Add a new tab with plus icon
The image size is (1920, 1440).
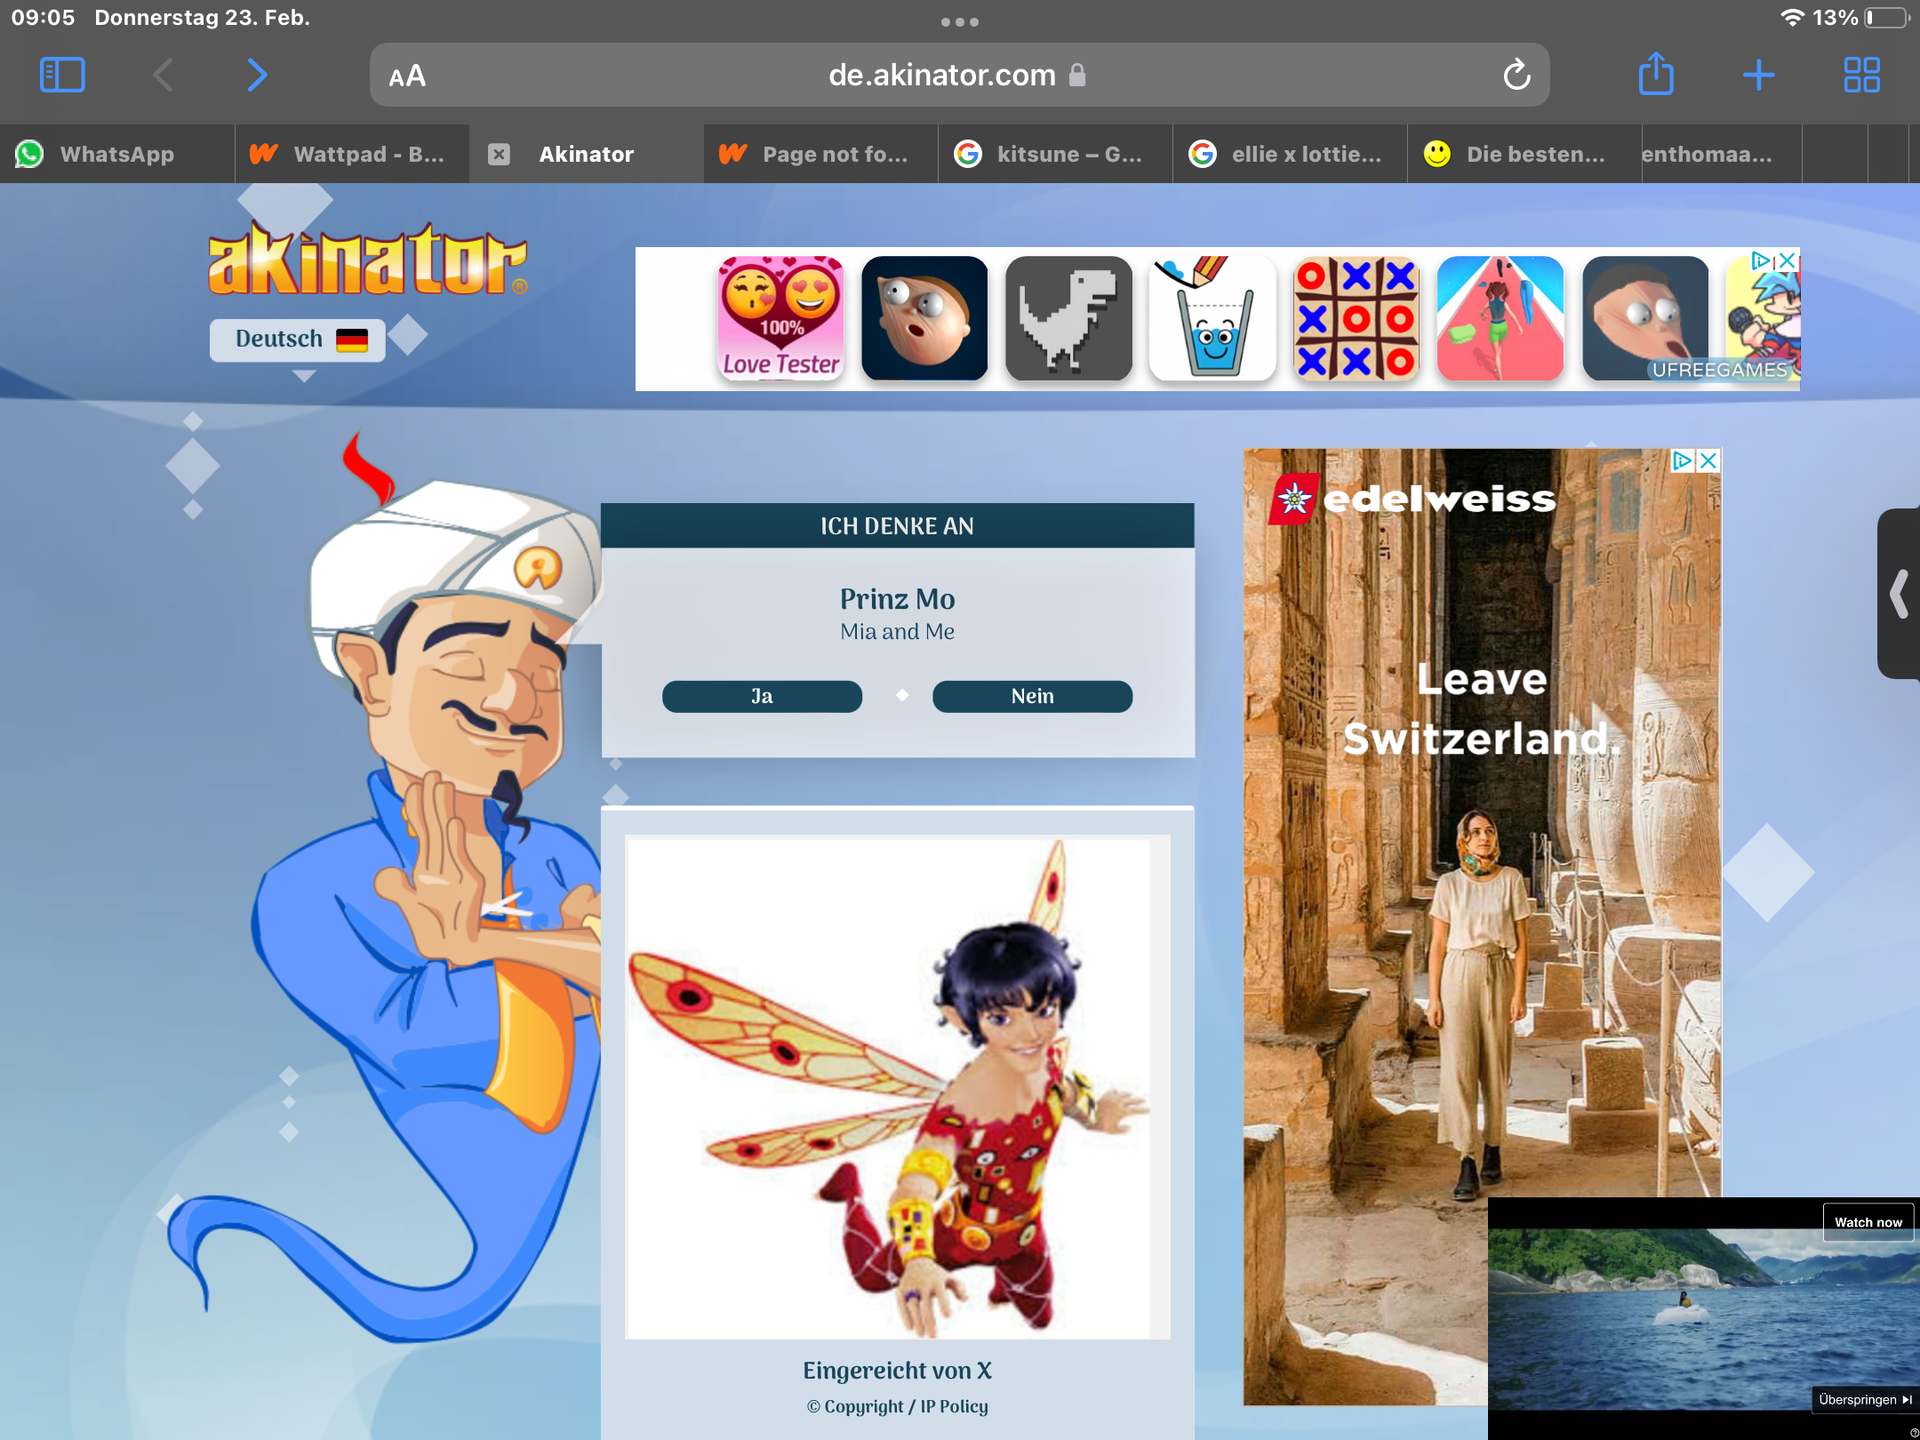coord(1758,75)
